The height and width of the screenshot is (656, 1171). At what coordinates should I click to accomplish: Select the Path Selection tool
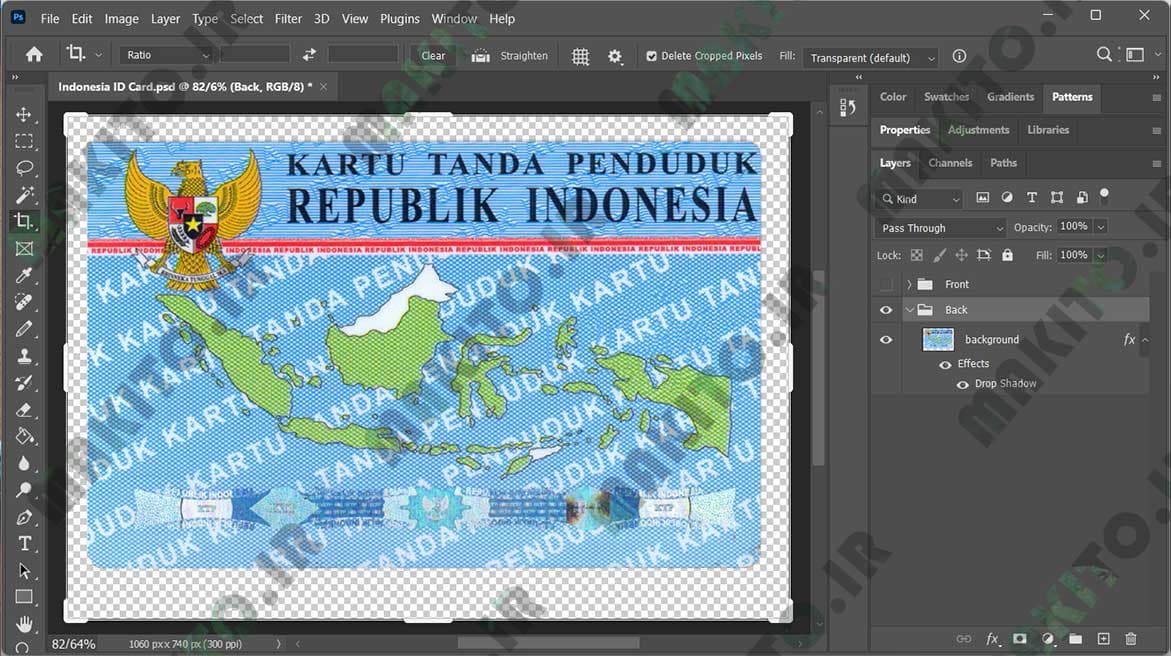(24, 571)
